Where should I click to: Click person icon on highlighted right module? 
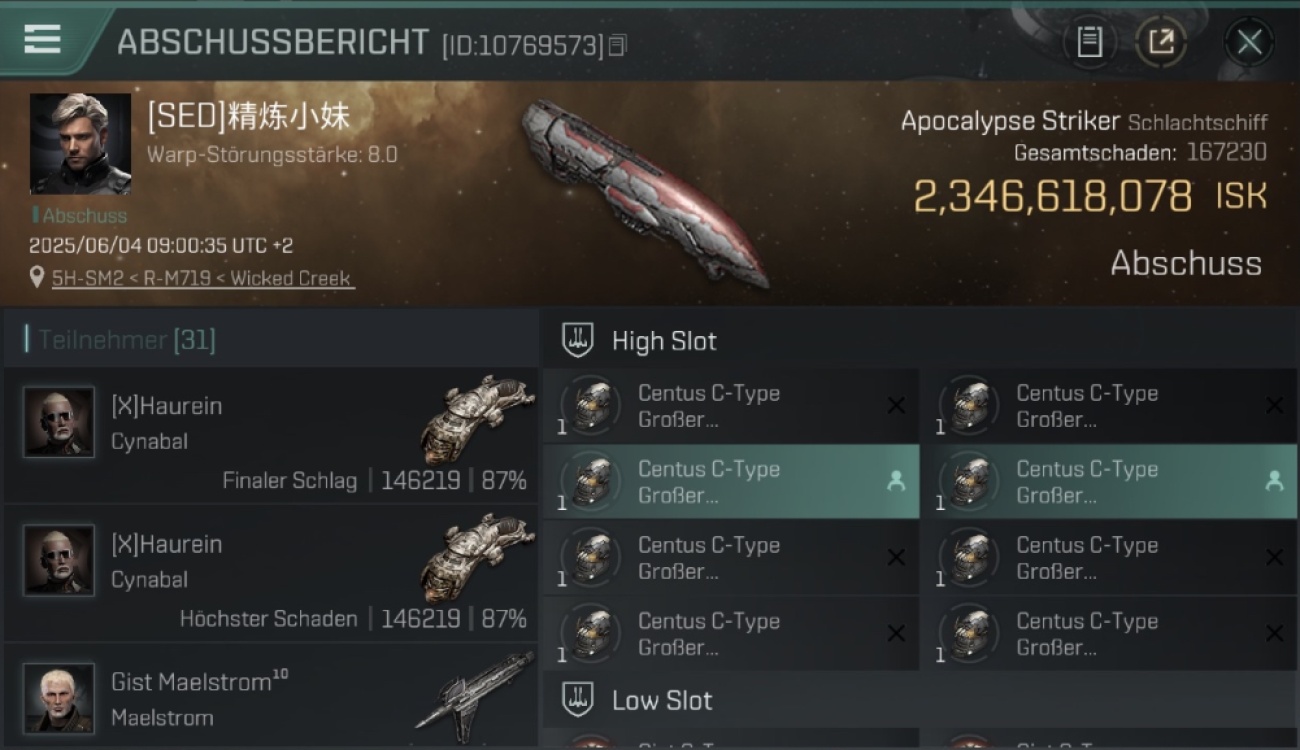coord(1274,481)
